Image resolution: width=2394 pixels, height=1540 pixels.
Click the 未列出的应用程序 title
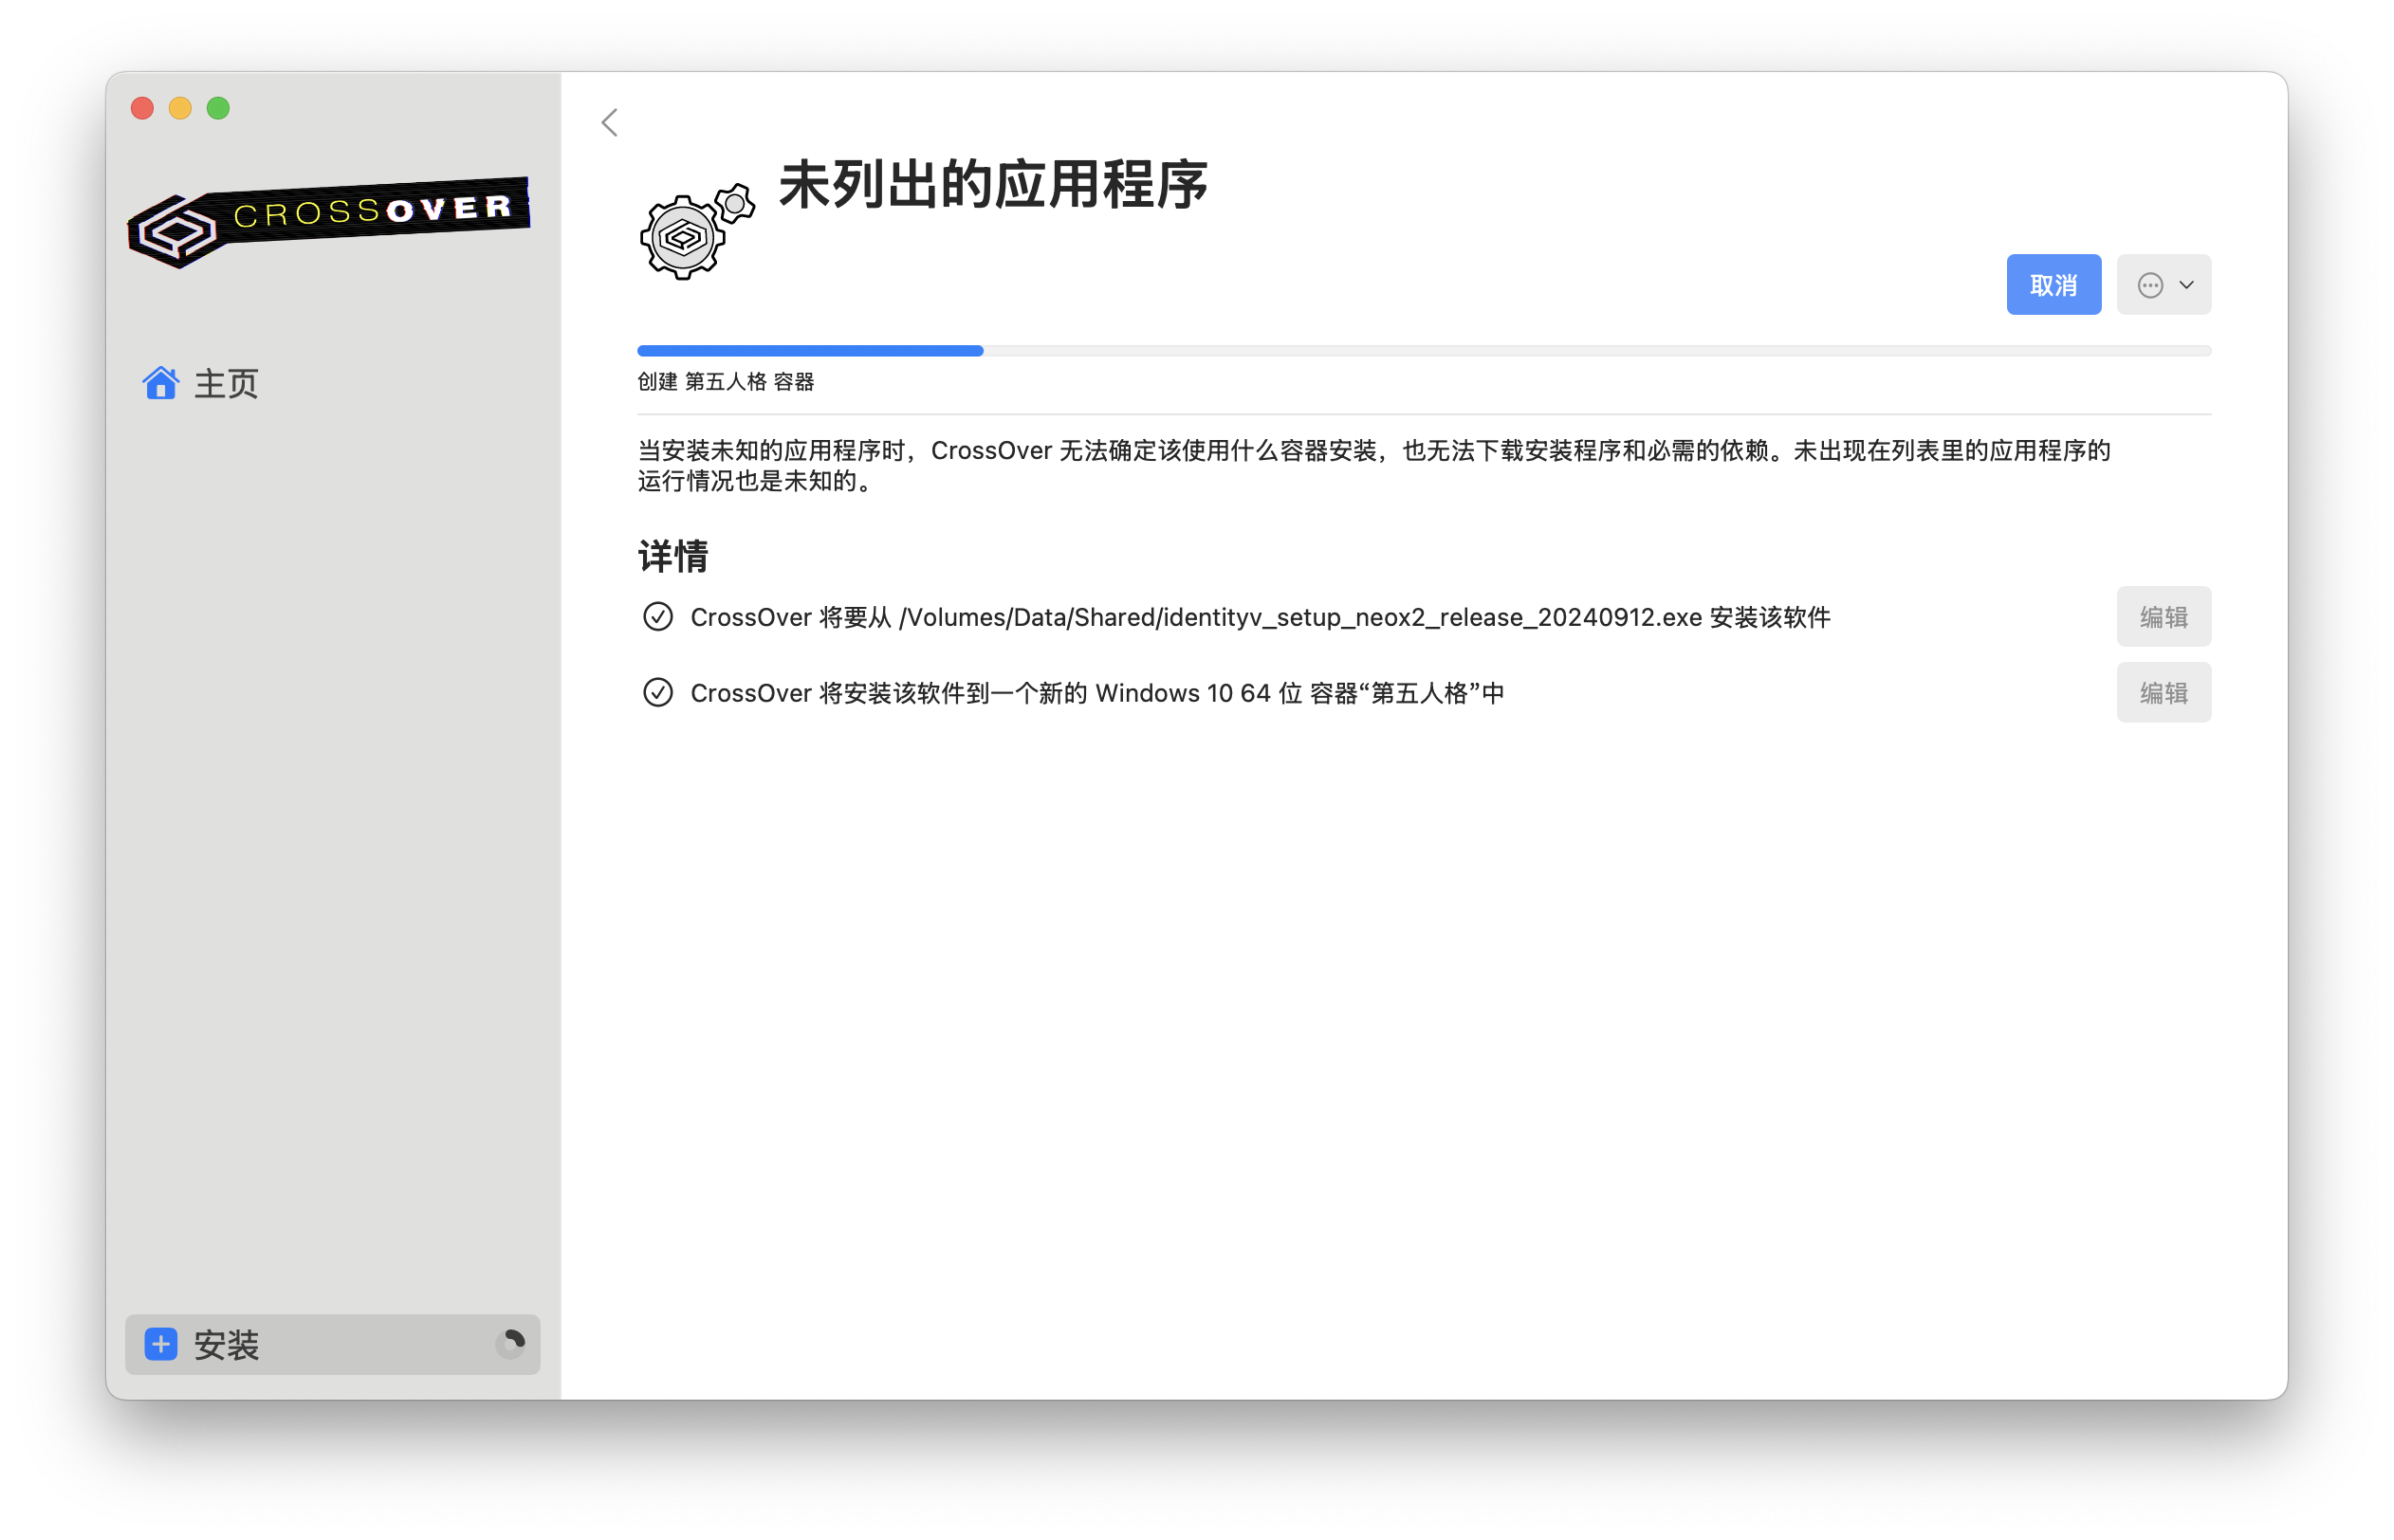993,185
